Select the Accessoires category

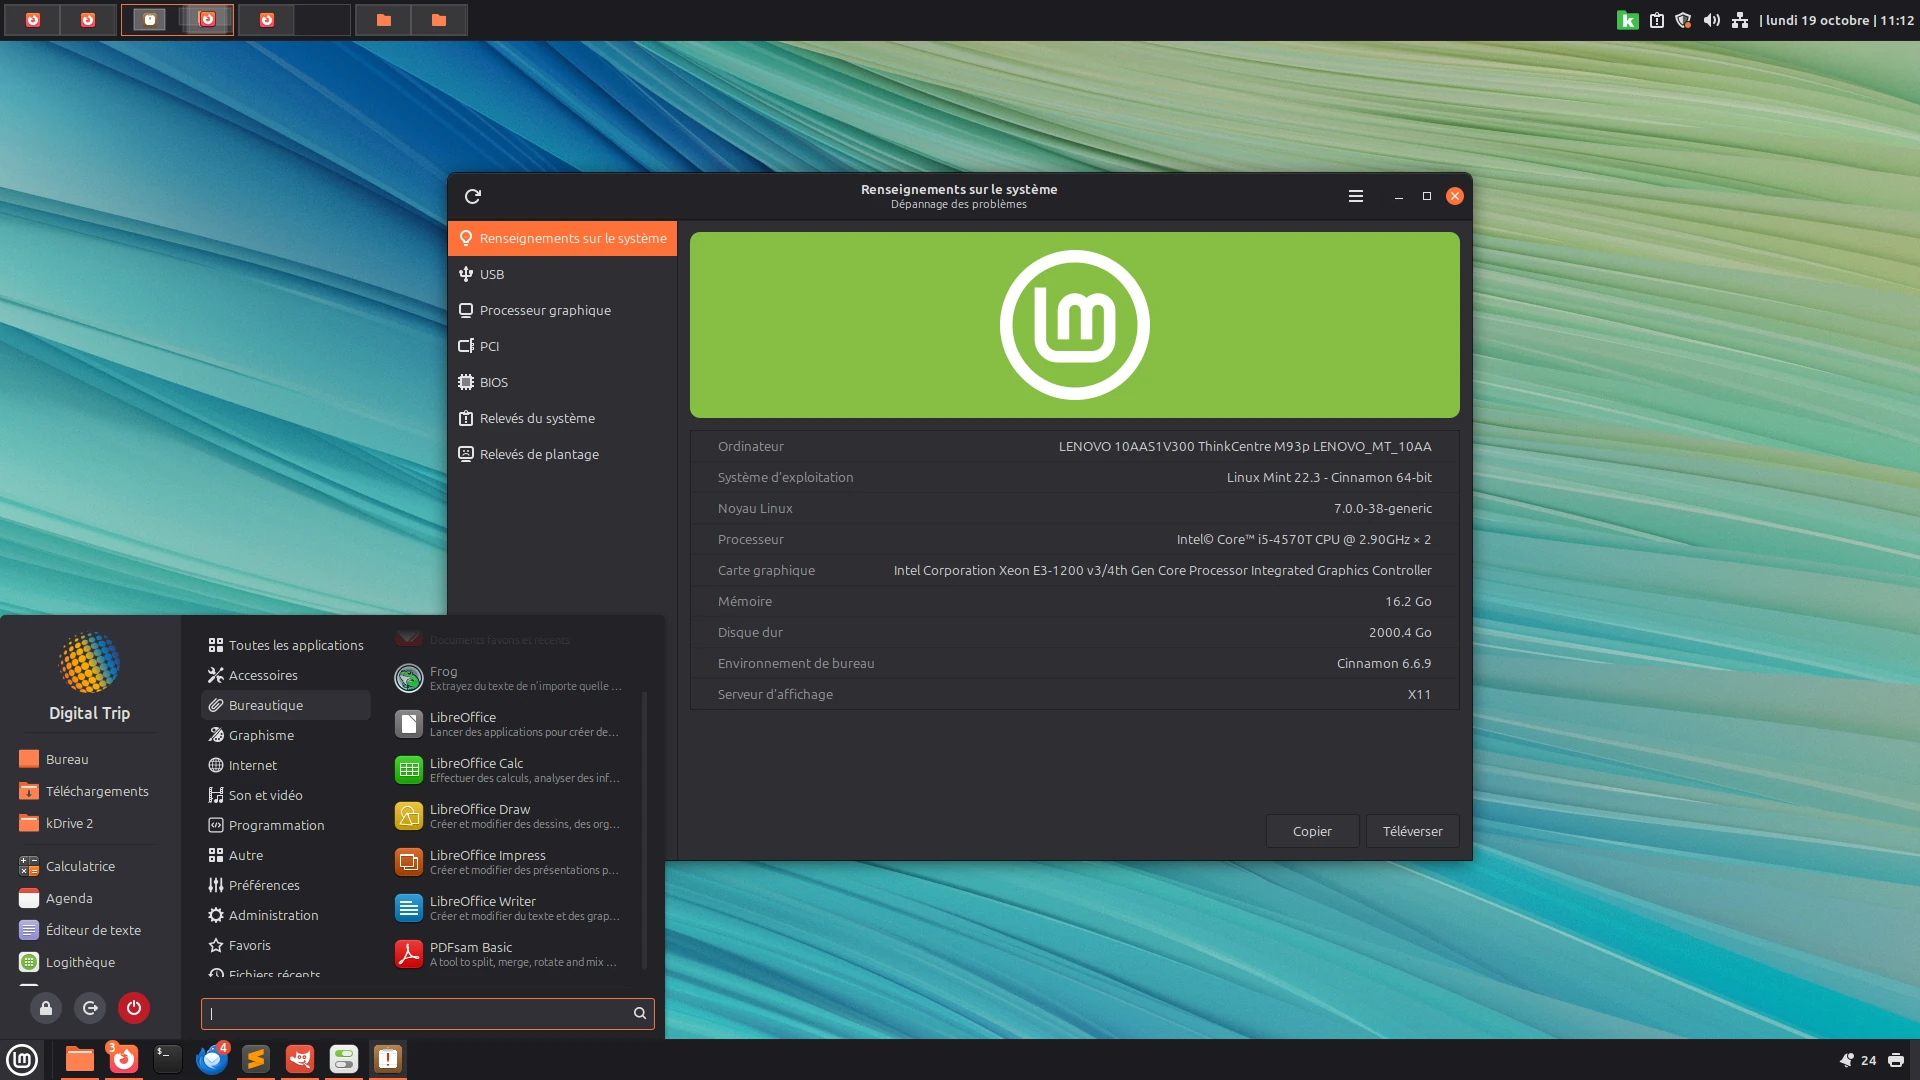tap(286, 675)
